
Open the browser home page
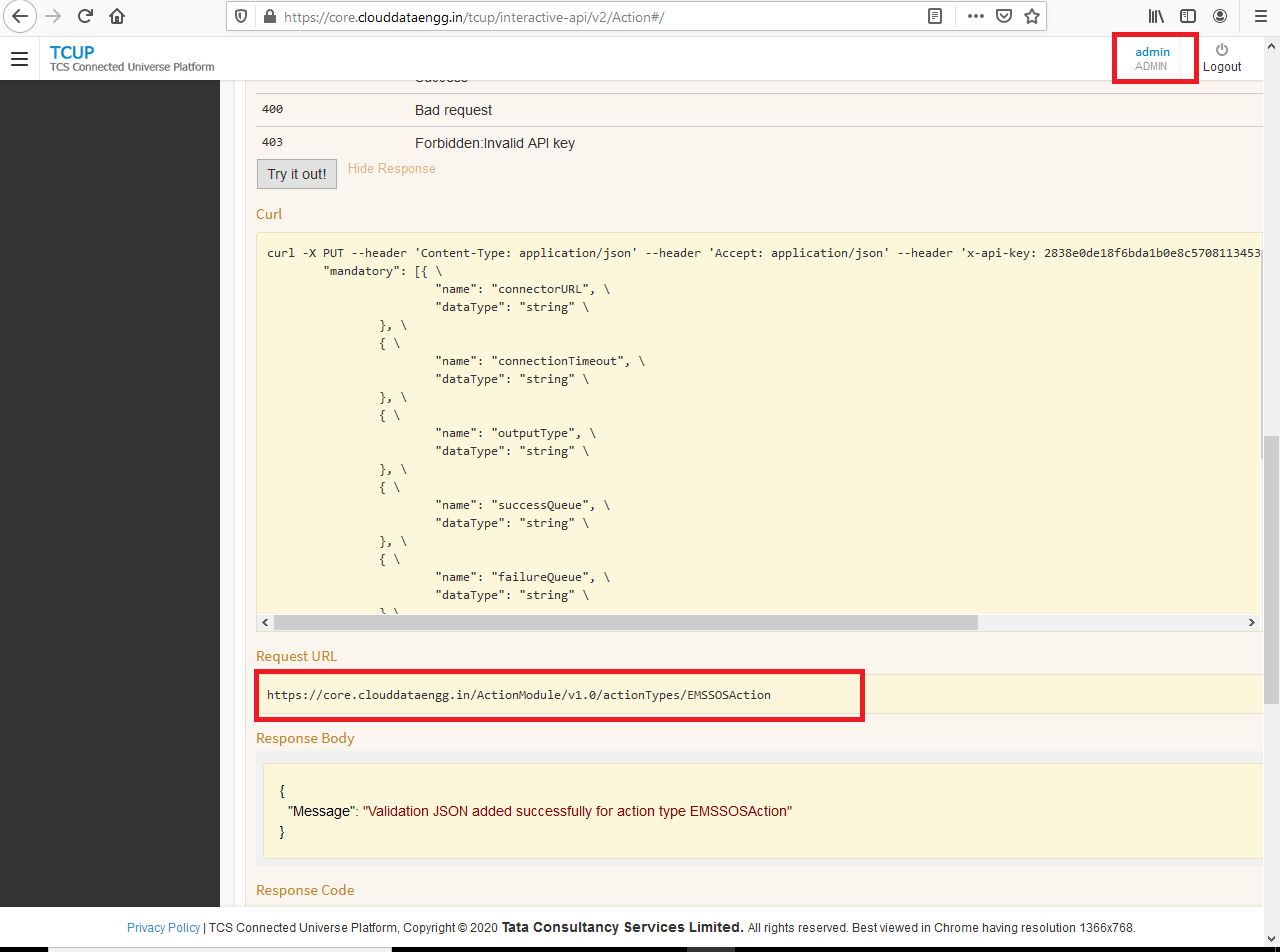tap(117, 16)
